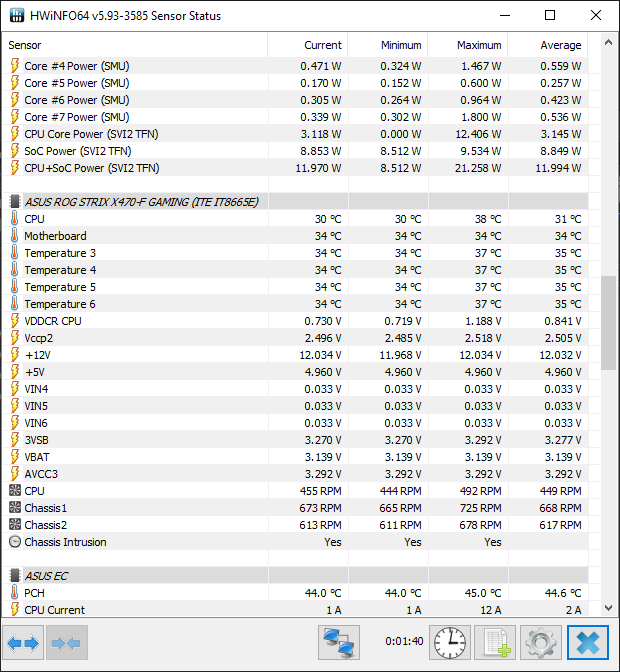Select the Core #7 Power (SMU) row
Screen dimensions: 620x672
pyautogui.click(x=295, y=117)
